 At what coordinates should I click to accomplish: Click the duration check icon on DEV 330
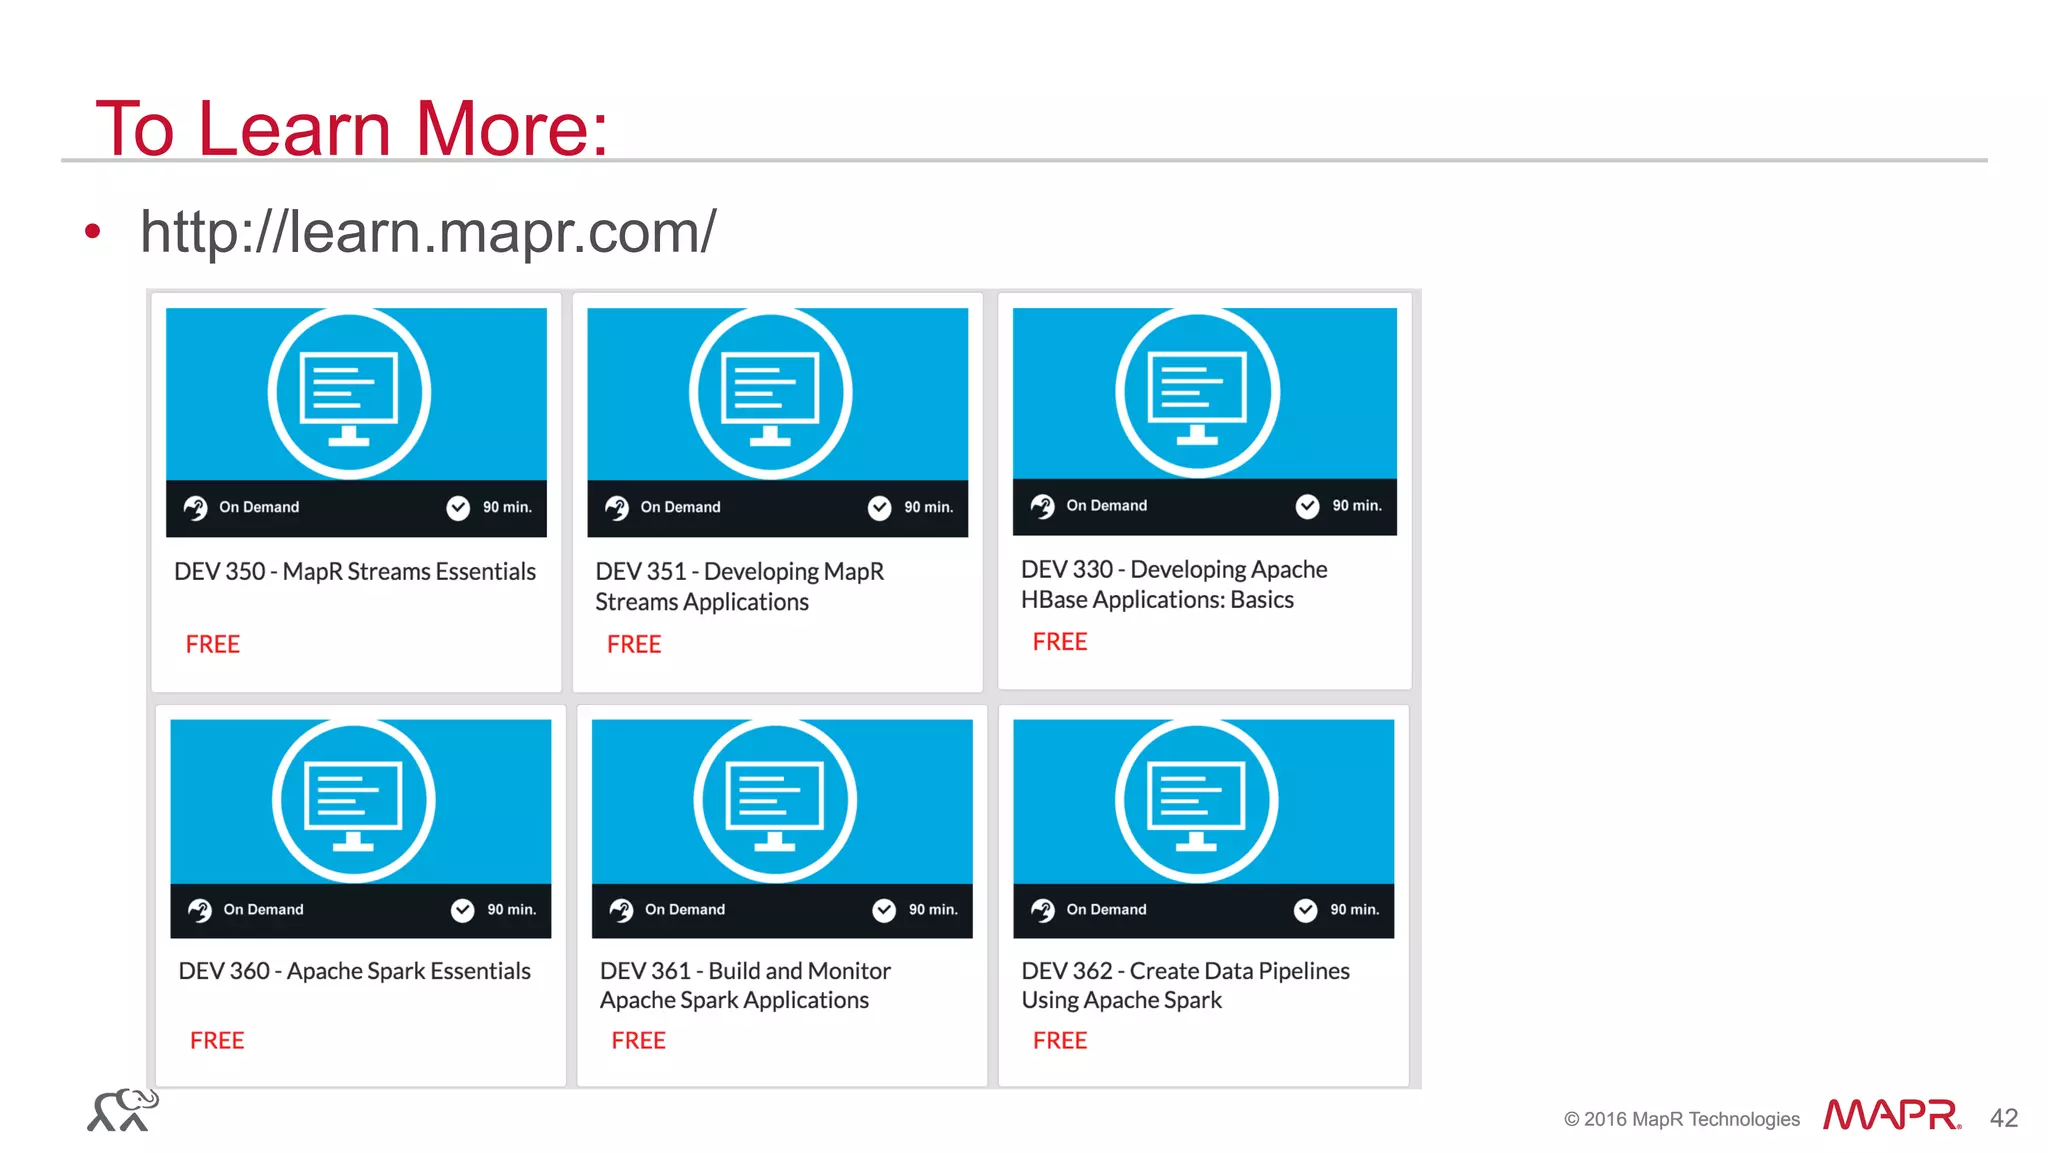1308,506
